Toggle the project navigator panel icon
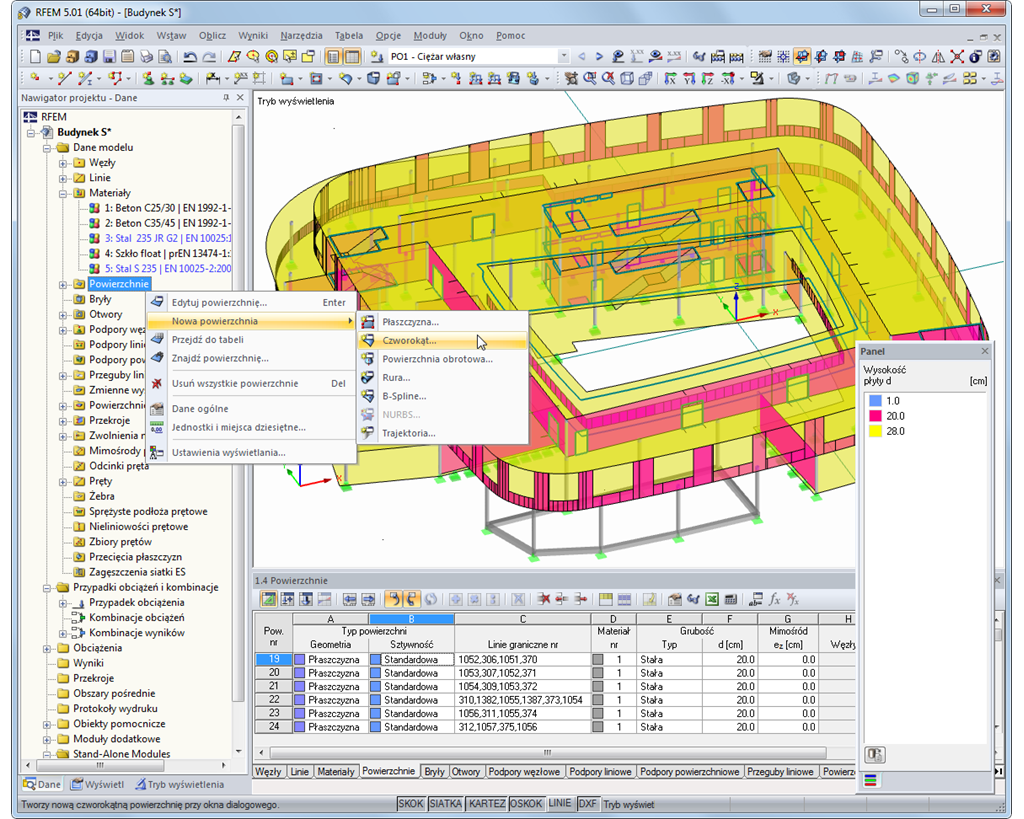The width and height of the screenshot is (1024, 819). 333,57
